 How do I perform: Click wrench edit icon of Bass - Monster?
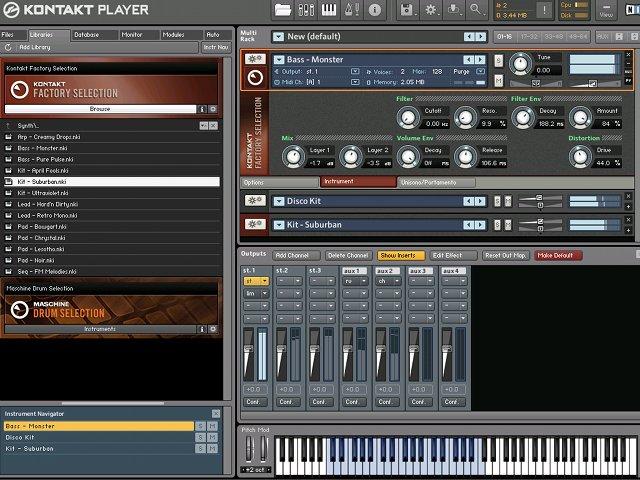[x=255, y=59]
